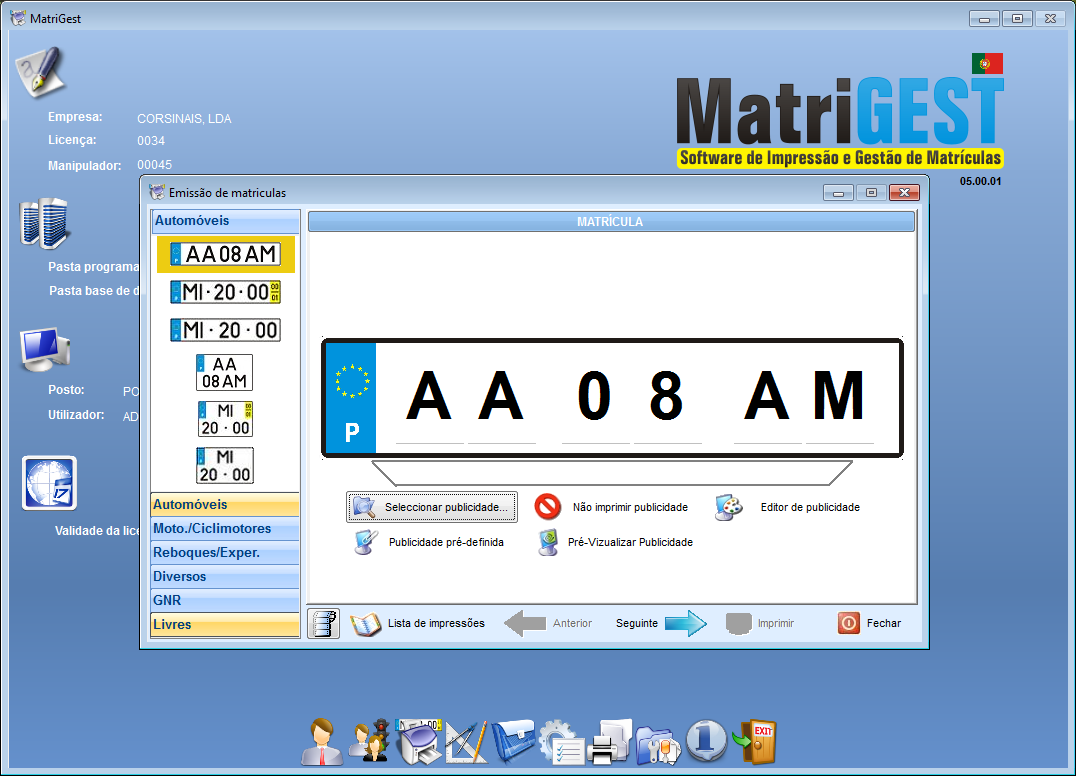Select plain two-line MI 20·00 plate template
The image size is (1076, 776).
(x=224, y=465)
